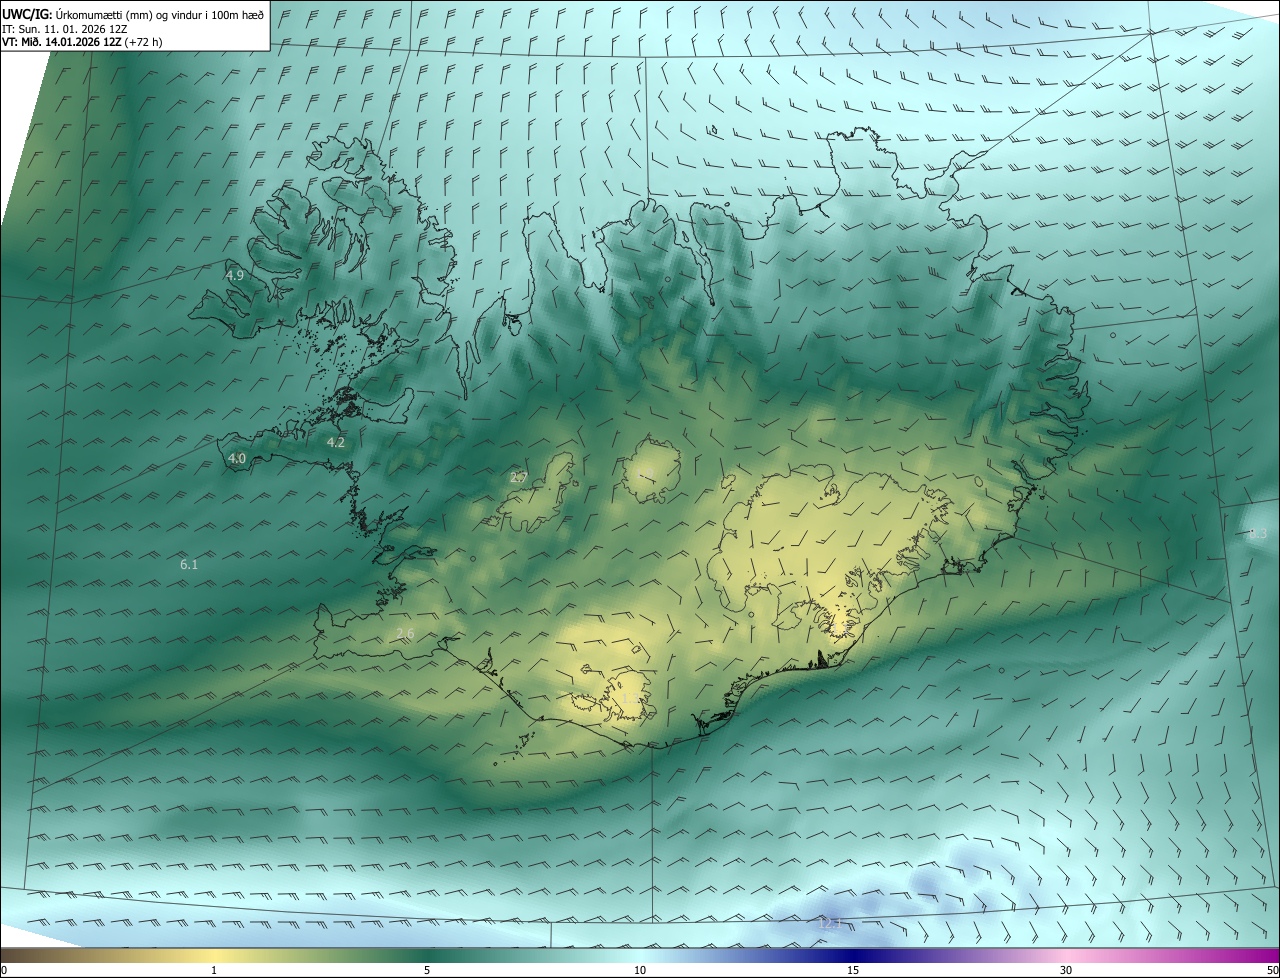1280x978 pixels.
Task: Click the 2.7 value label beside the Langjökull glacier
Action: pos(519,478)
